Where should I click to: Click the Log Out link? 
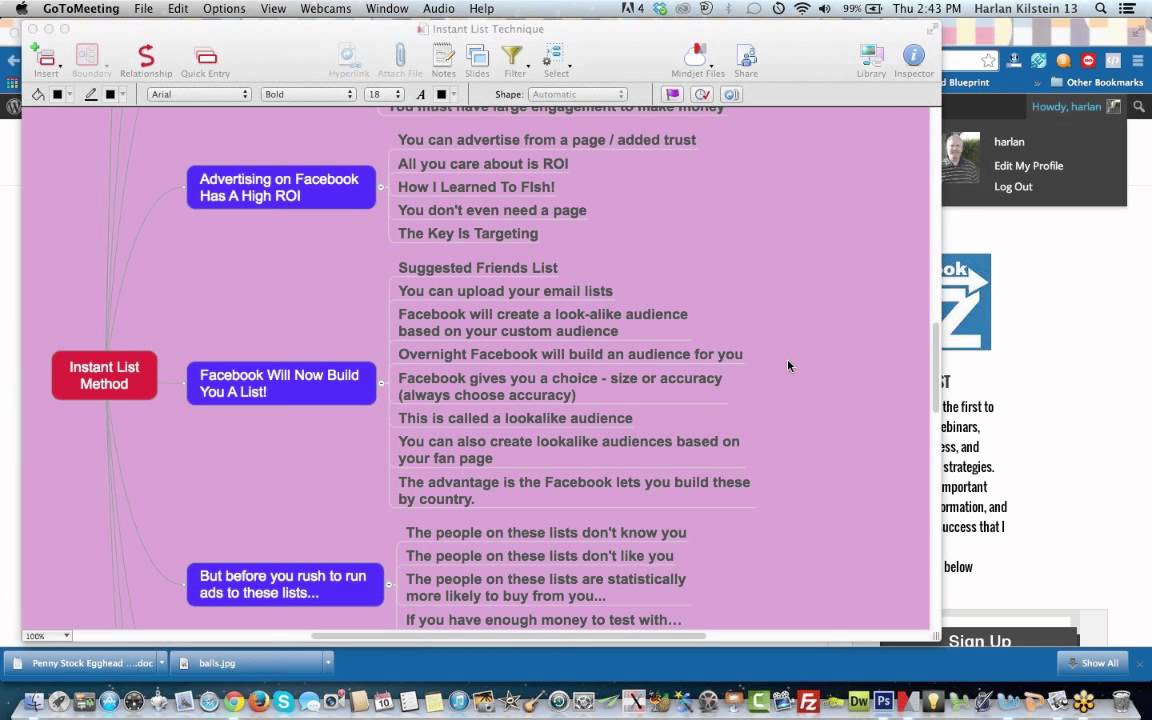1013,187
